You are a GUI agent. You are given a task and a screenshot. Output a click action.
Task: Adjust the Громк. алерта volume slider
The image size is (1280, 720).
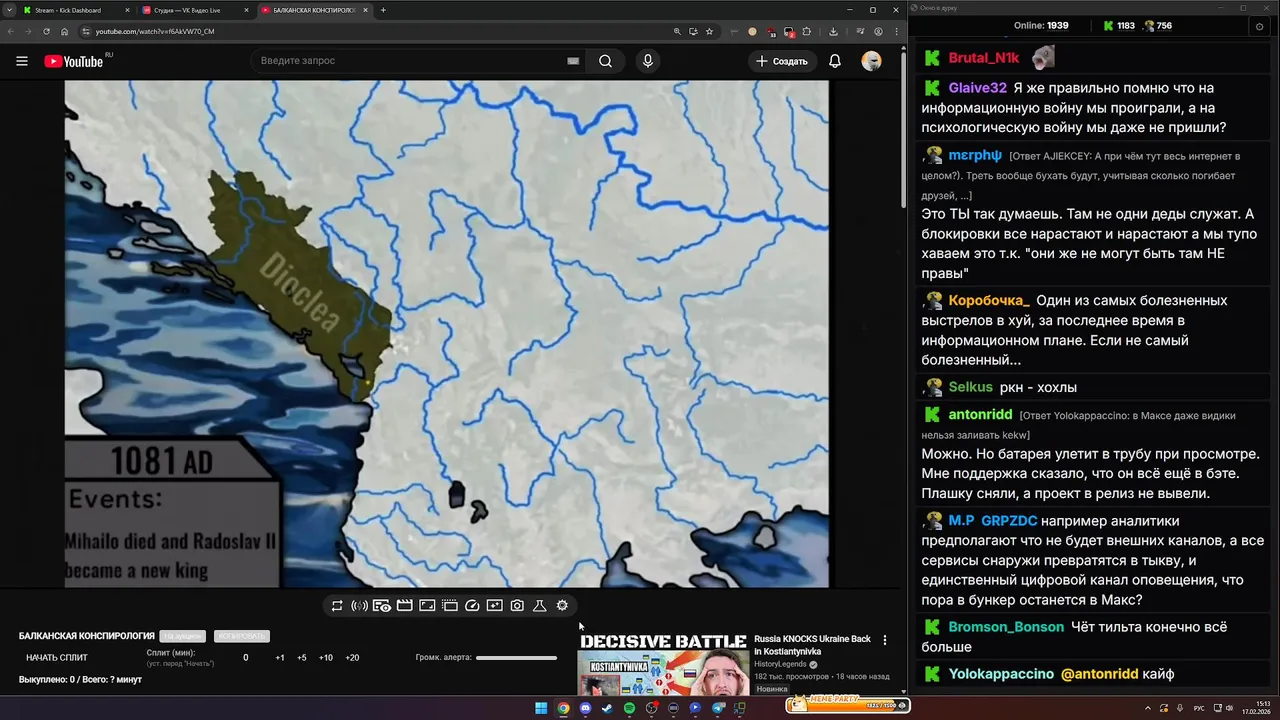[x=516, y=658]
